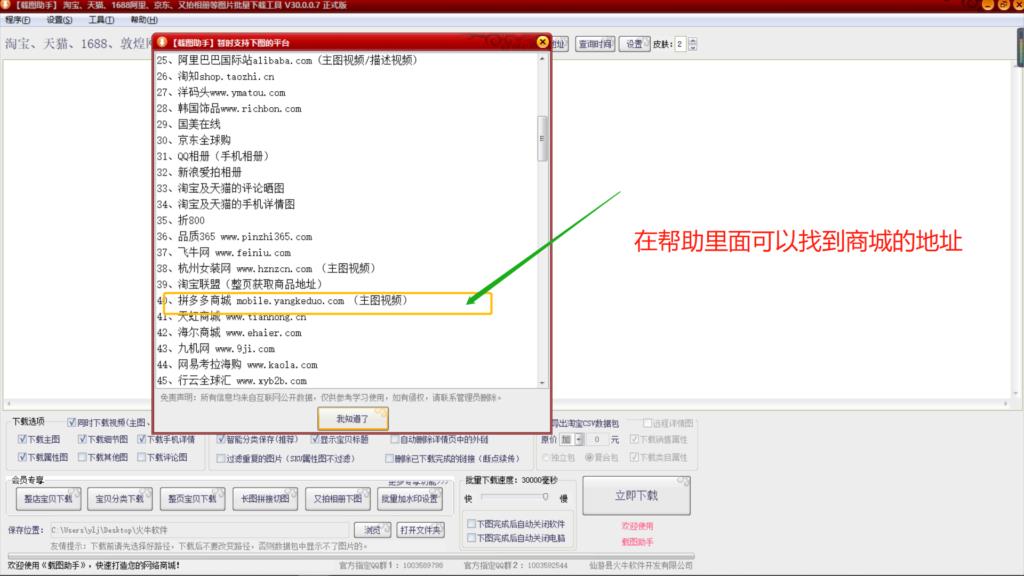Viewport: 1024px width, 576px height.
Task: Enable 过滤重复的图片 checkbox
Action: pos(221,458)
